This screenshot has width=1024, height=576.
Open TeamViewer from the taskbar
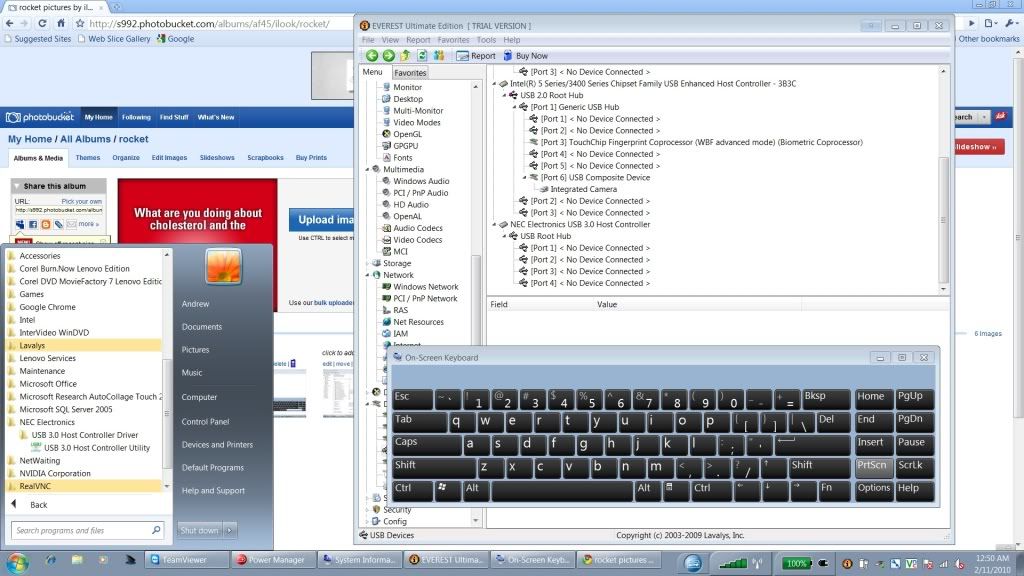coord(185,560)
